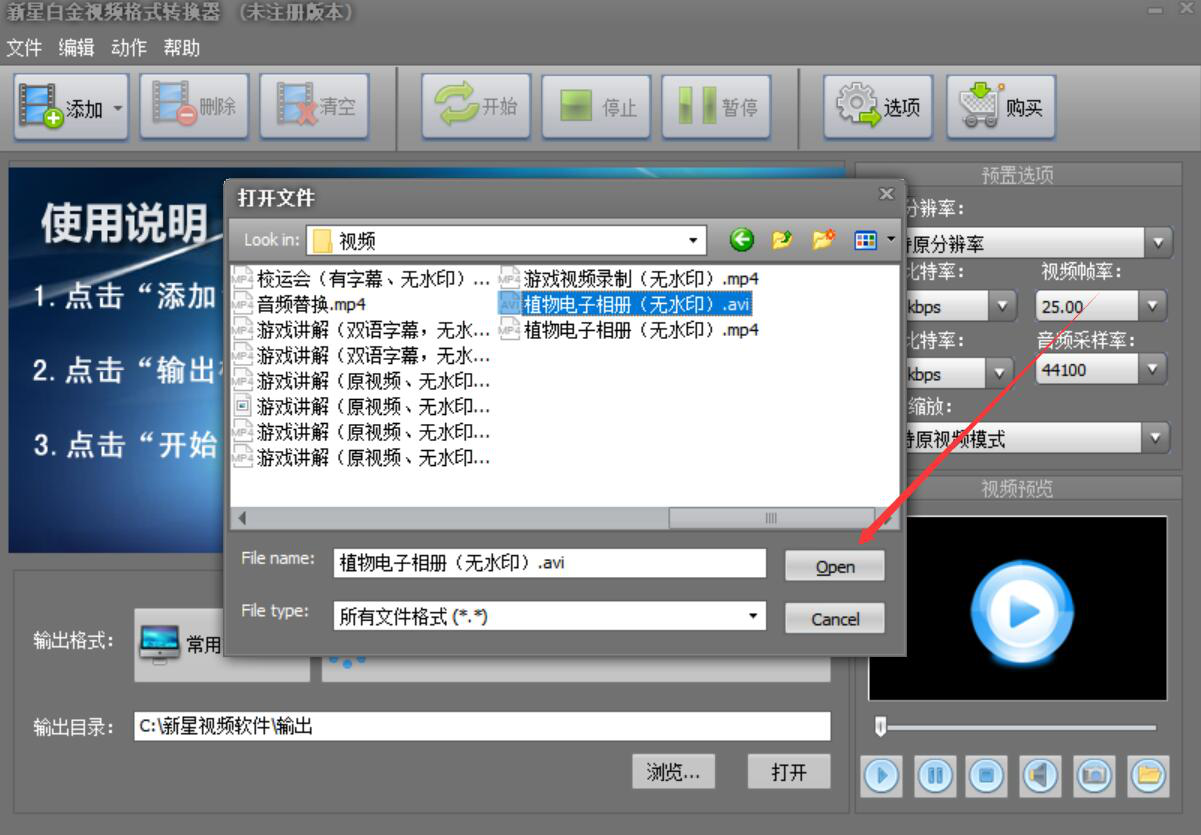Open the 音频采样率 44100 dropdown
The image size is (1201, 835).
(x=1153, y=369)
